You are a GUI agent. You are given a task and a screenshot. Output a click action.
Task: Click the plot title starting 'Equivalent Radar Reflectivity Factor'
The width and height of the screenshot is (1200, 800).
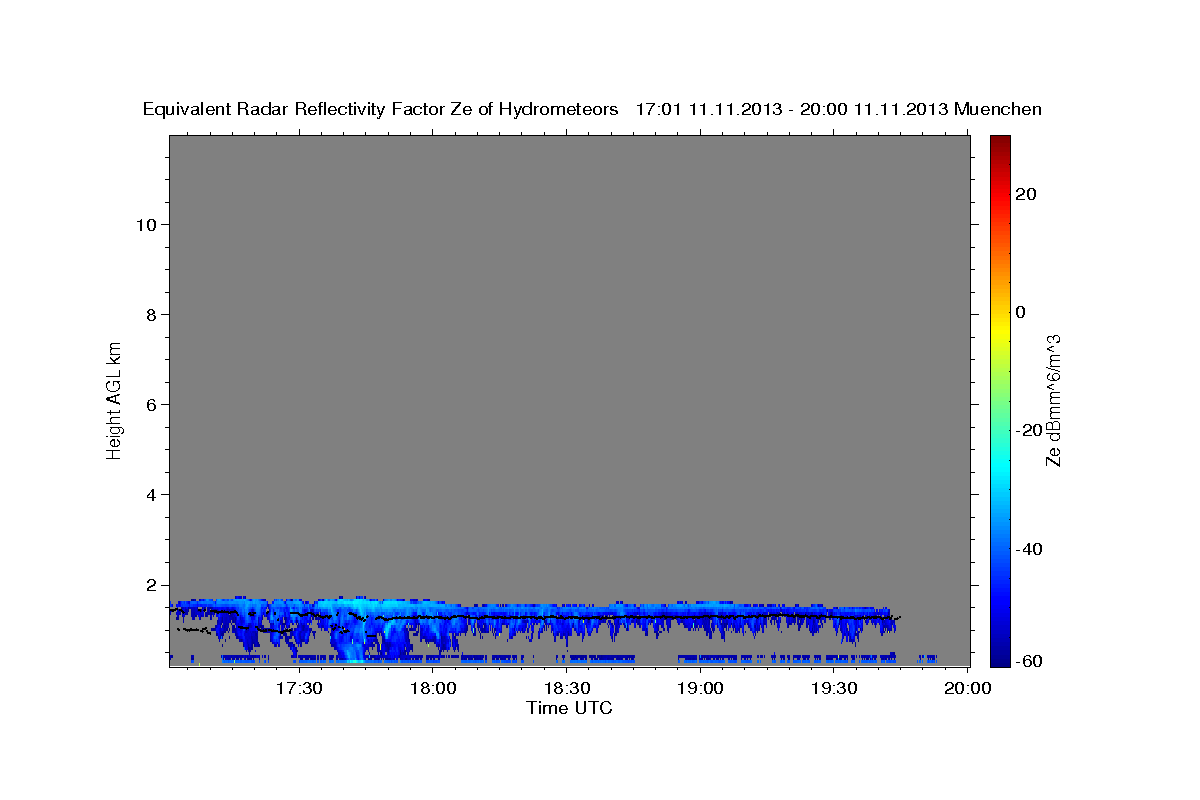point(592,110)
